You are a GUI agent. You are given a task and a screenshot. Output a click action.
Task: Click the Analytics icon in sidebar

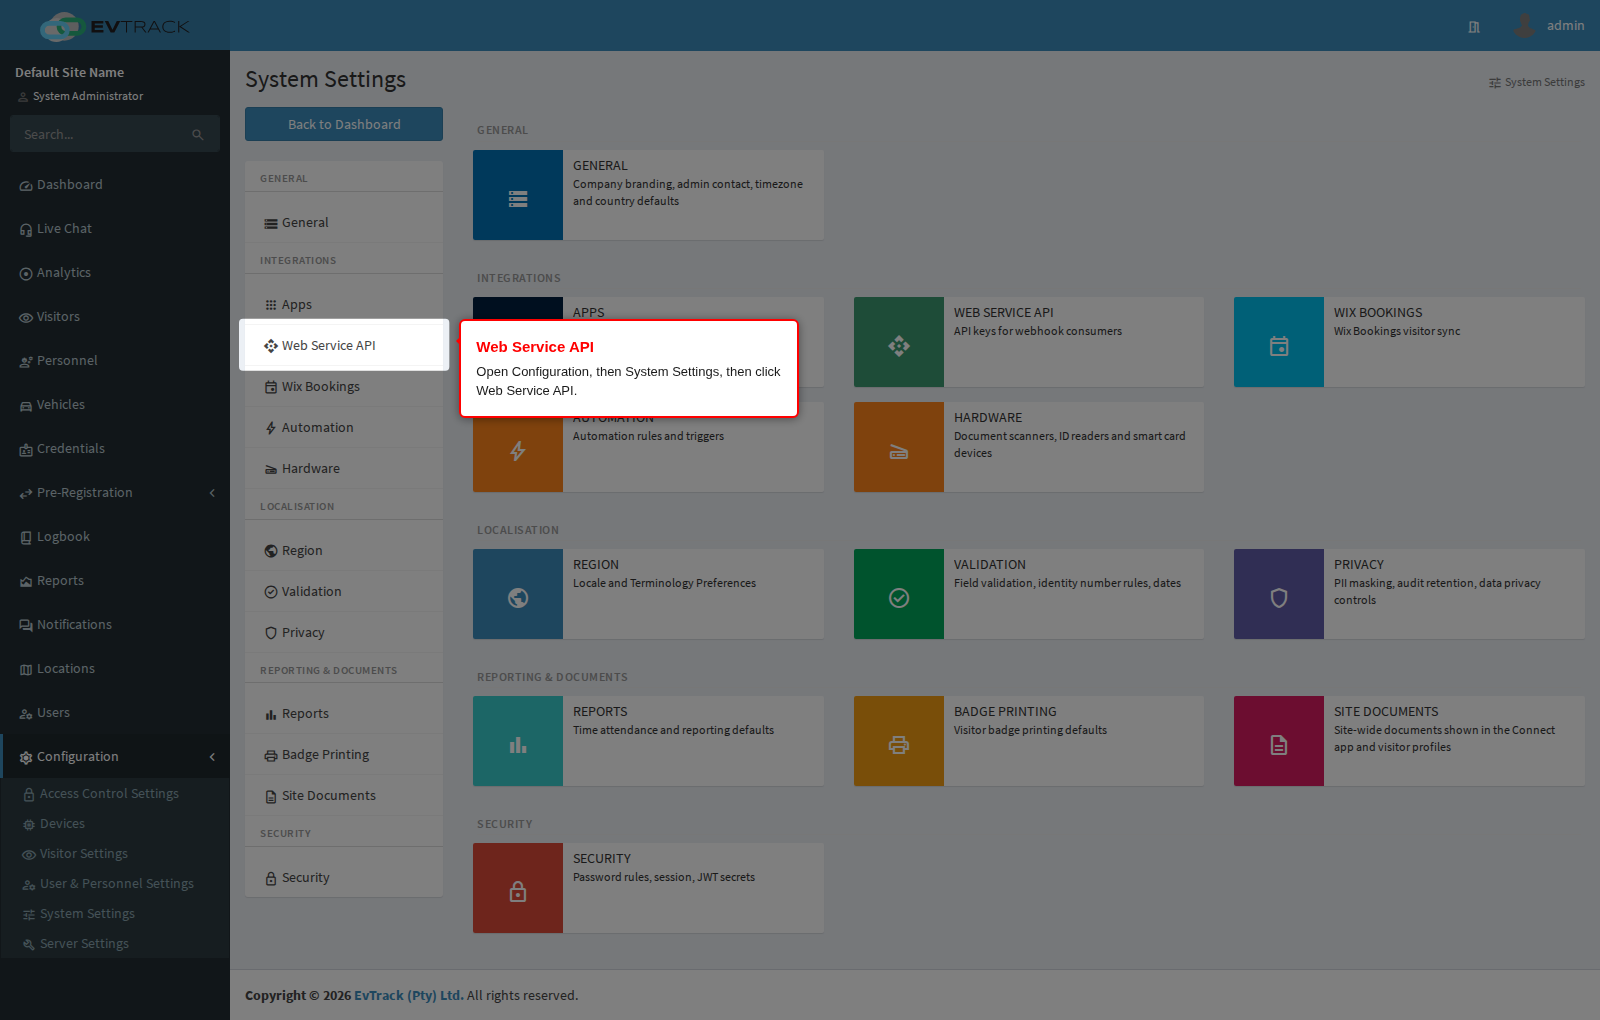pyautogui.click(x=26, y=274)
